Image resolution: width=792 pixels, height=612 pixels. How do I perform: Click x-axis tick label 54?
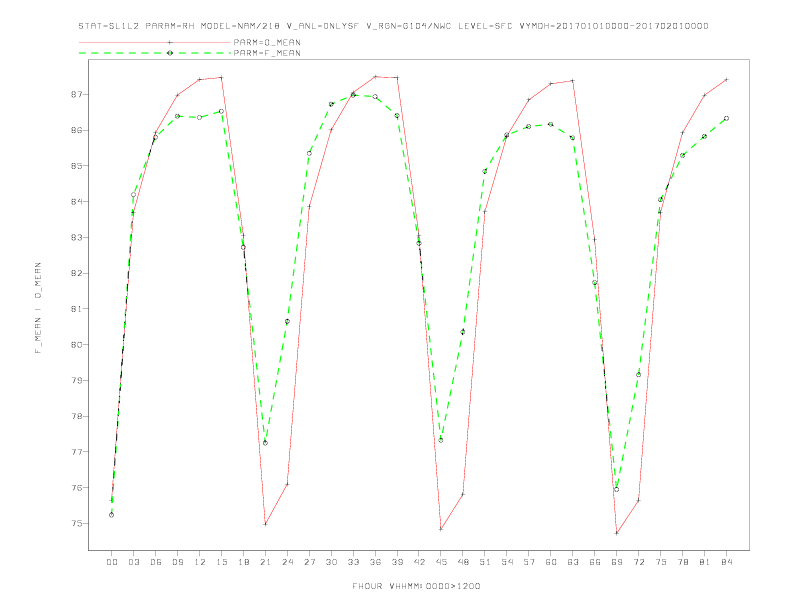coord(507,562)
